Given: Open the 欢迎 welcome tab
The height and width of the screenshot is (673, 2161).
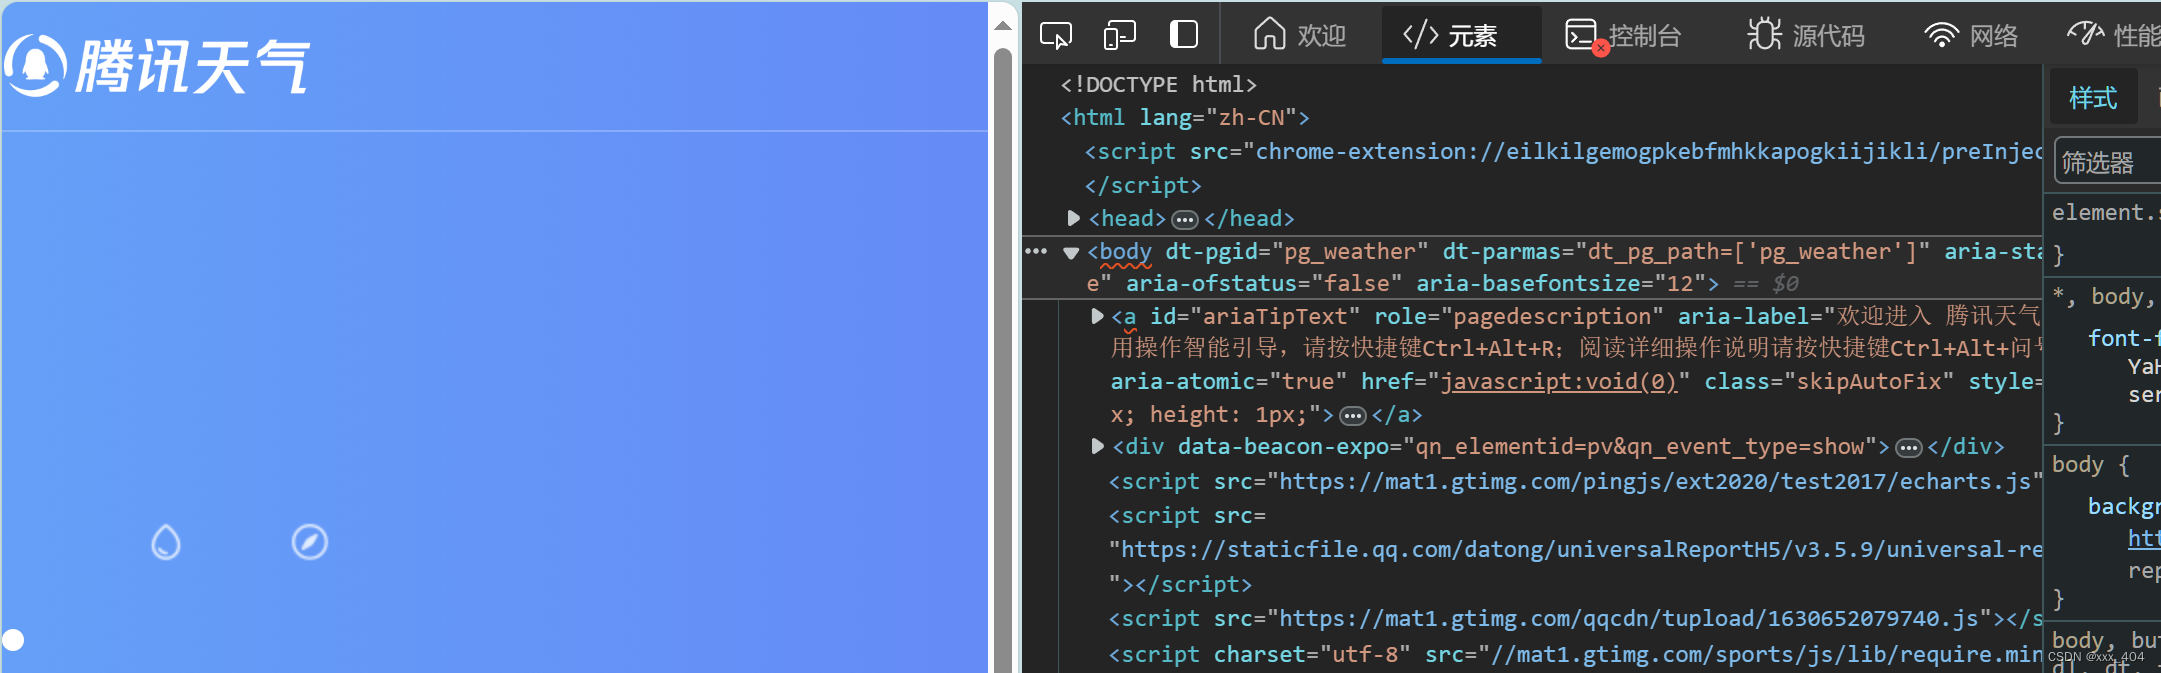Looking at the screenshot, I should [x=1300, y=35].
